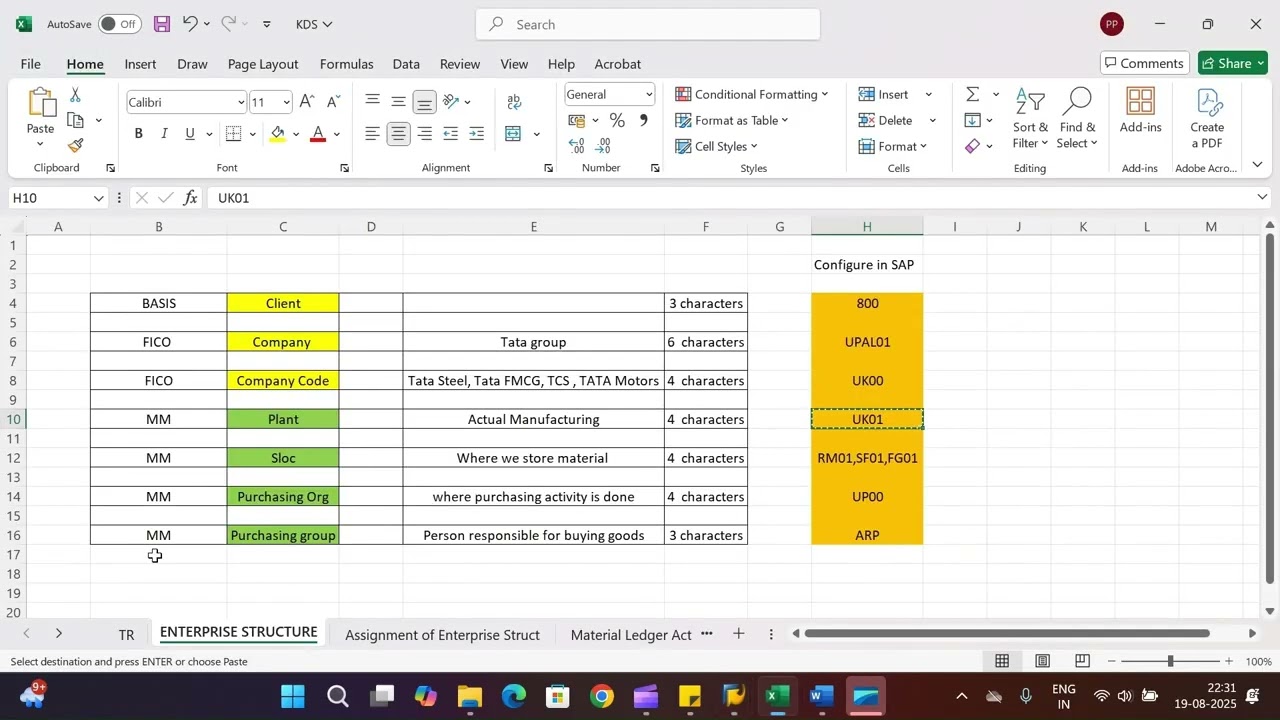1280x720 pixels.
Task: Click Delete cells button
Action: [x=886, y=120]
